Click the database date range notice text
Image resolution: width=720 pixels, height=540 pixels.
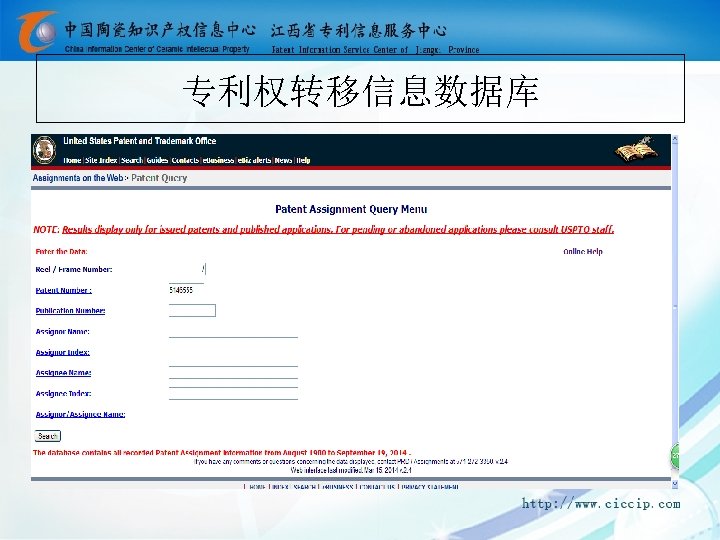[222, 453]
